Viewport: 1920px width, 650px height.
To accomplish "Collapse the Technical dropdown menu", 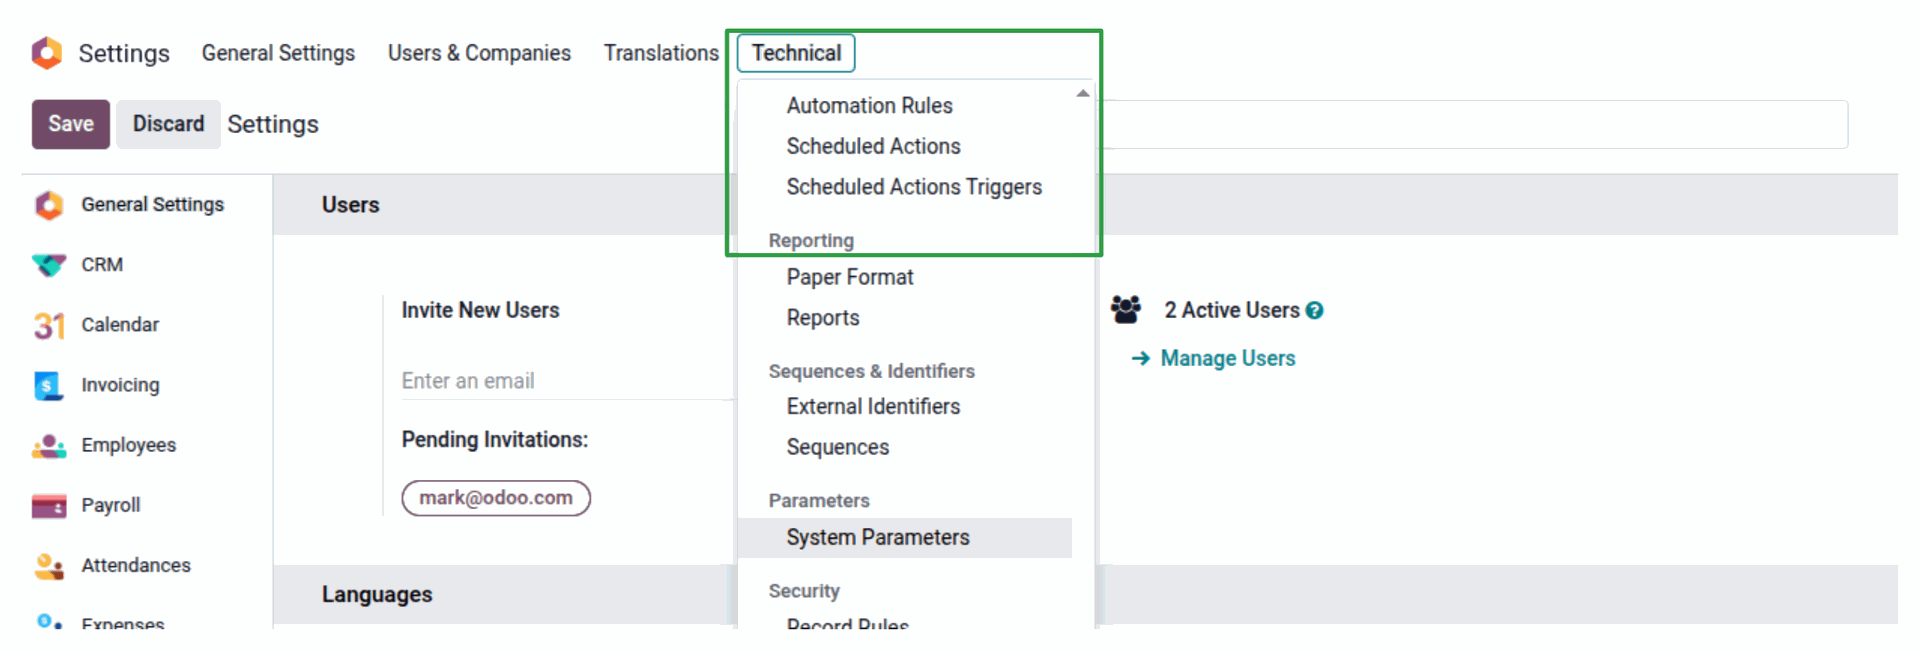I will pos(796,53).
